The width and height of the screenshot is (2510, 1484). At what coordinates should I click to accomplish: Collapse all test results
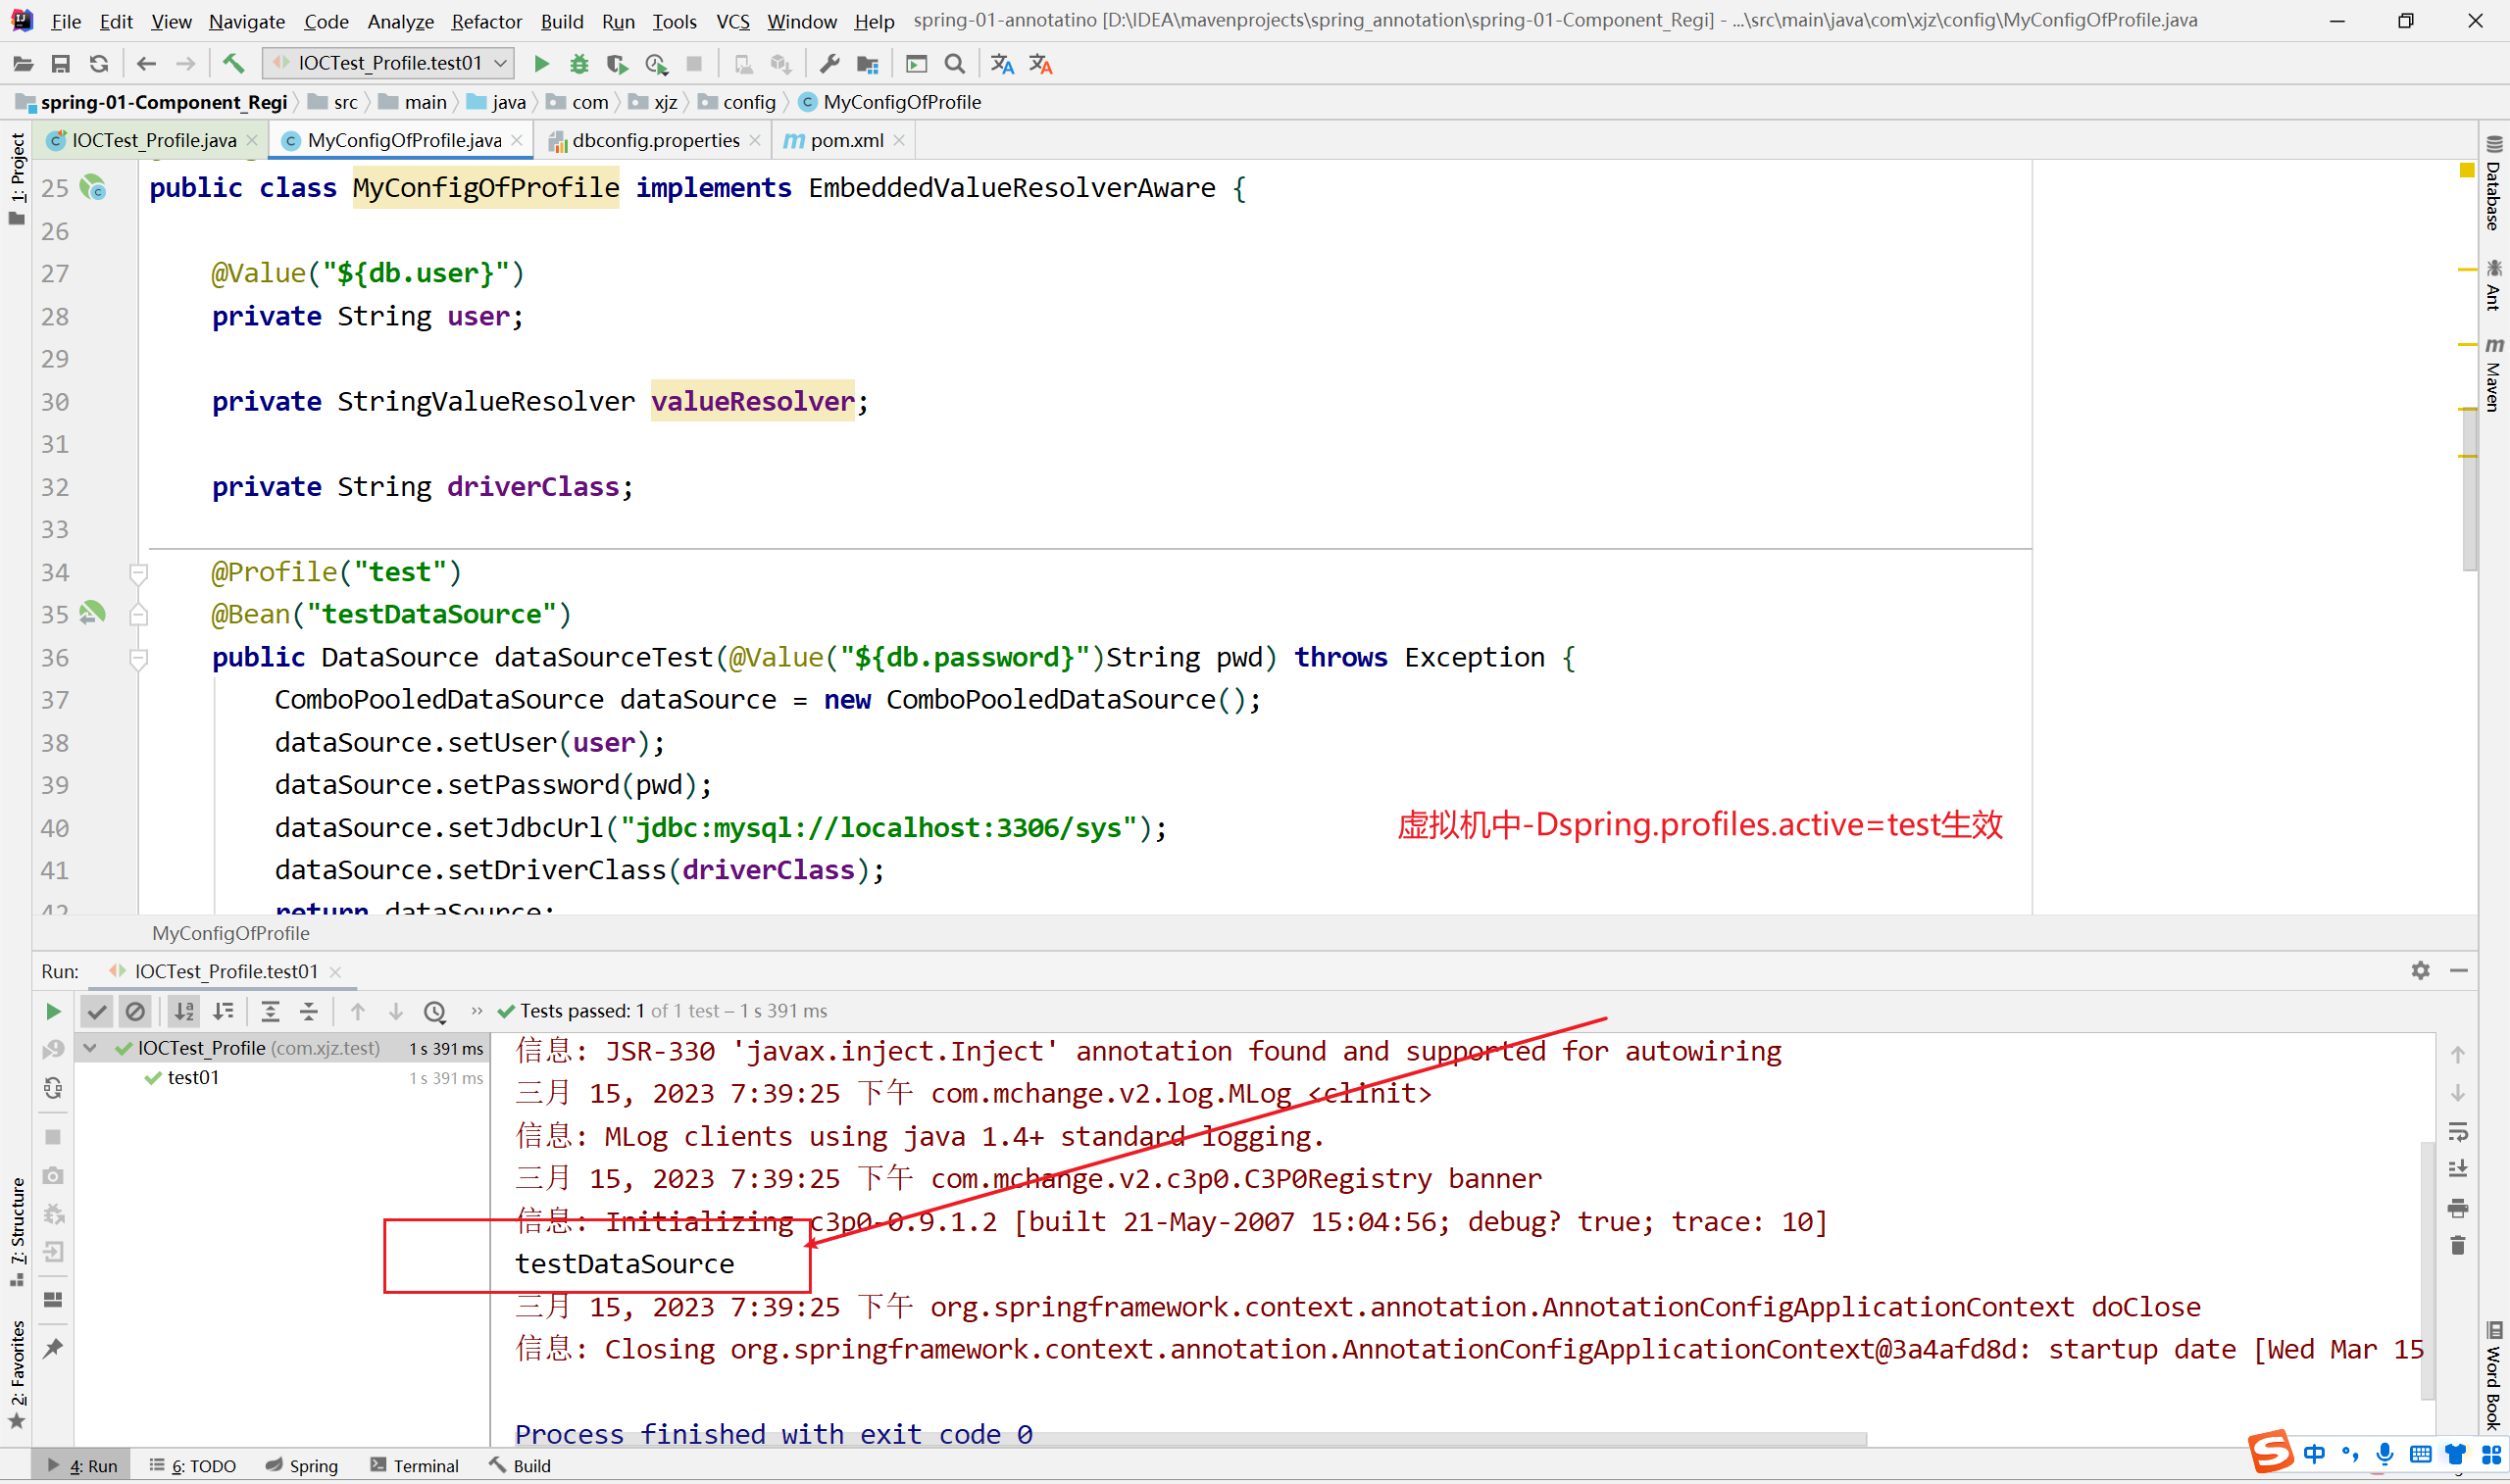pos(309,1011)
